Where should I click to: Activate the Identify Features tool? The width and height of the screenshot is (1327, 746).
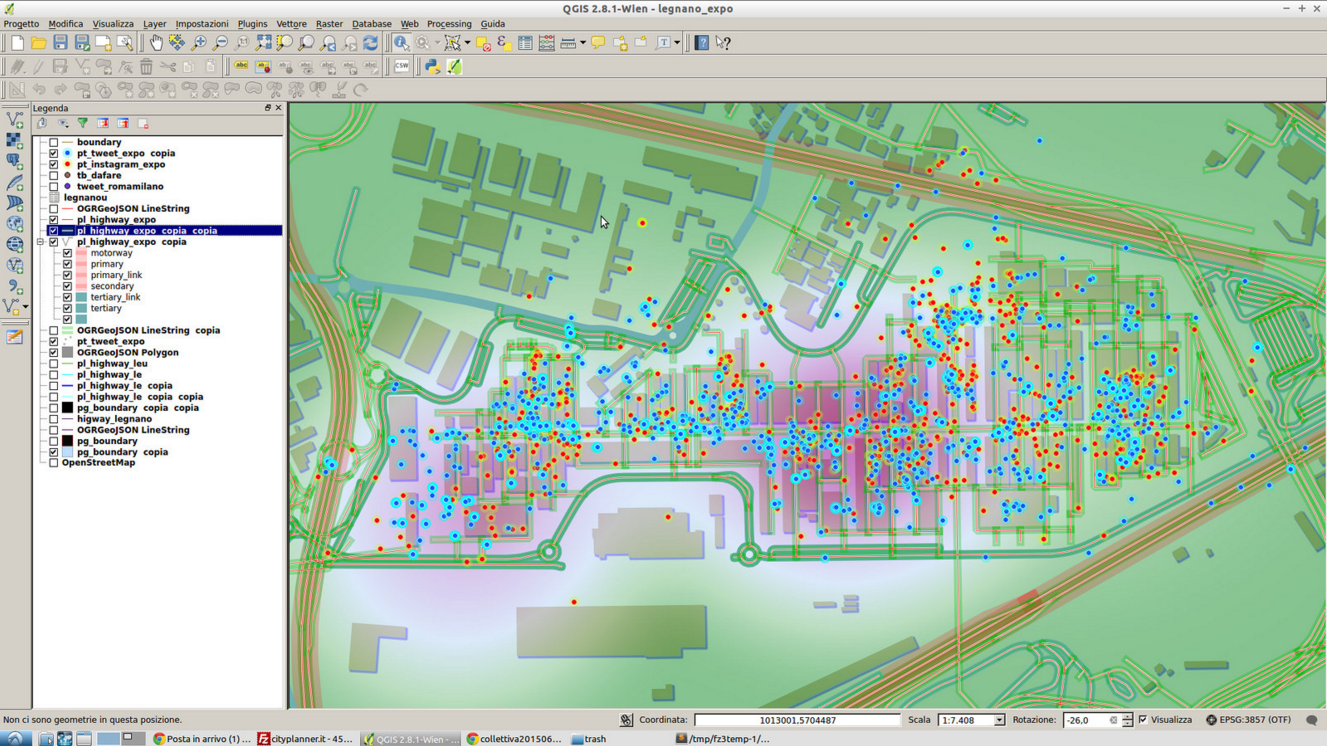(401, 43)
